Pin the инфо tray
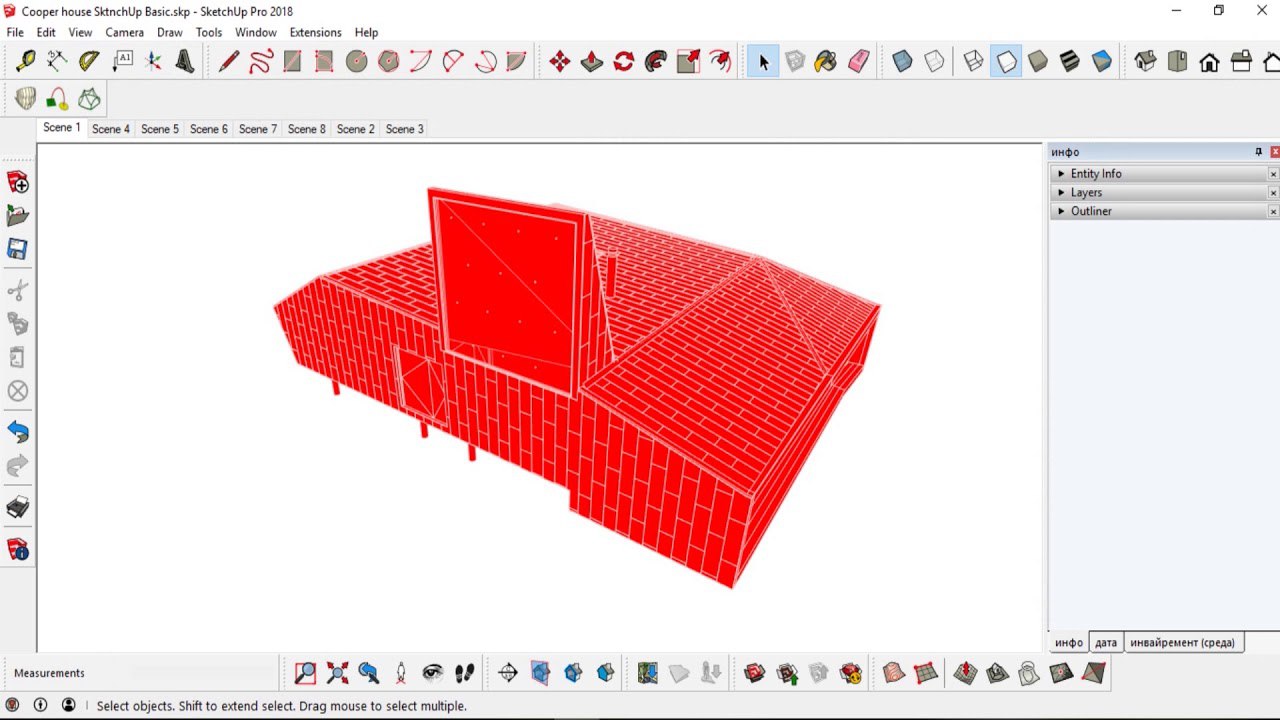Image resolution: width=1280 pixels, height=720 pixels. click(1259, 152)
